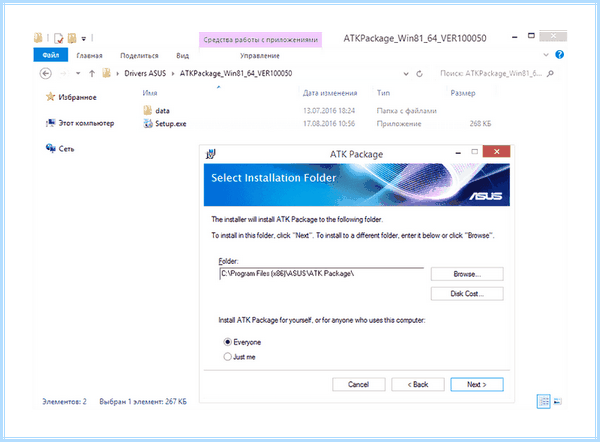Open the Вид ribbon tab
Image resolution: width=600 pixels, height=442 pixels.
click(x=183, y=56)
